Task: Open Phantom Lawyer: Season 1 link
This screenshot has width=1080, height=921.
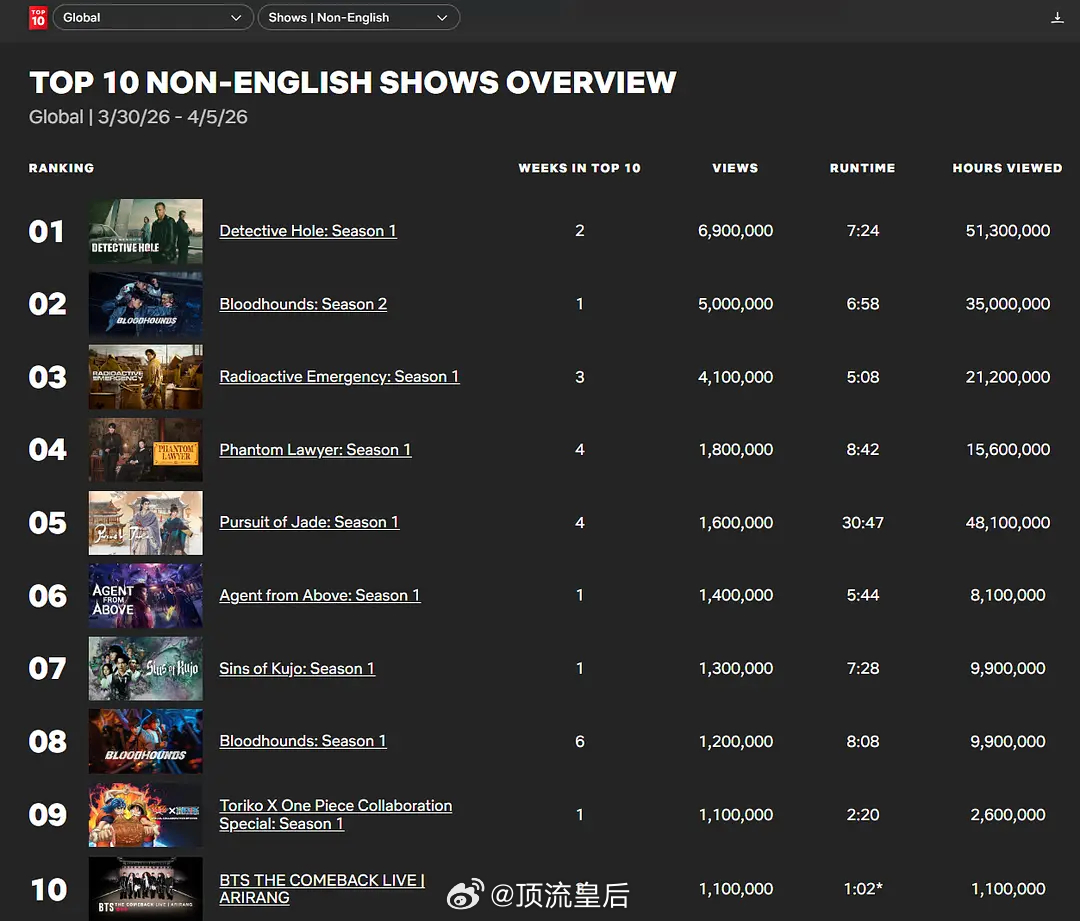Action: [x=315, y=450]
